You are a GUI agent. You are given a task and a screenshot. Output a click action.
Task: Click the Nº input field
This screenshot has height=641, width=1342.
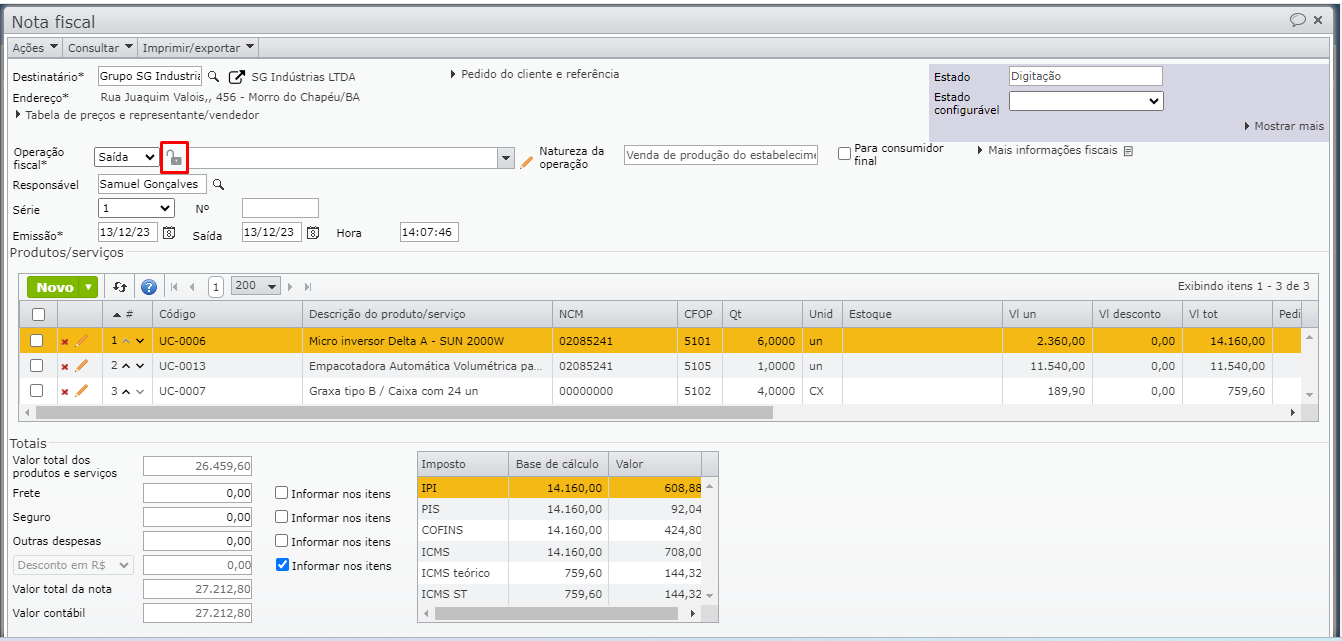pyautogui.click(x=280, y=208)
